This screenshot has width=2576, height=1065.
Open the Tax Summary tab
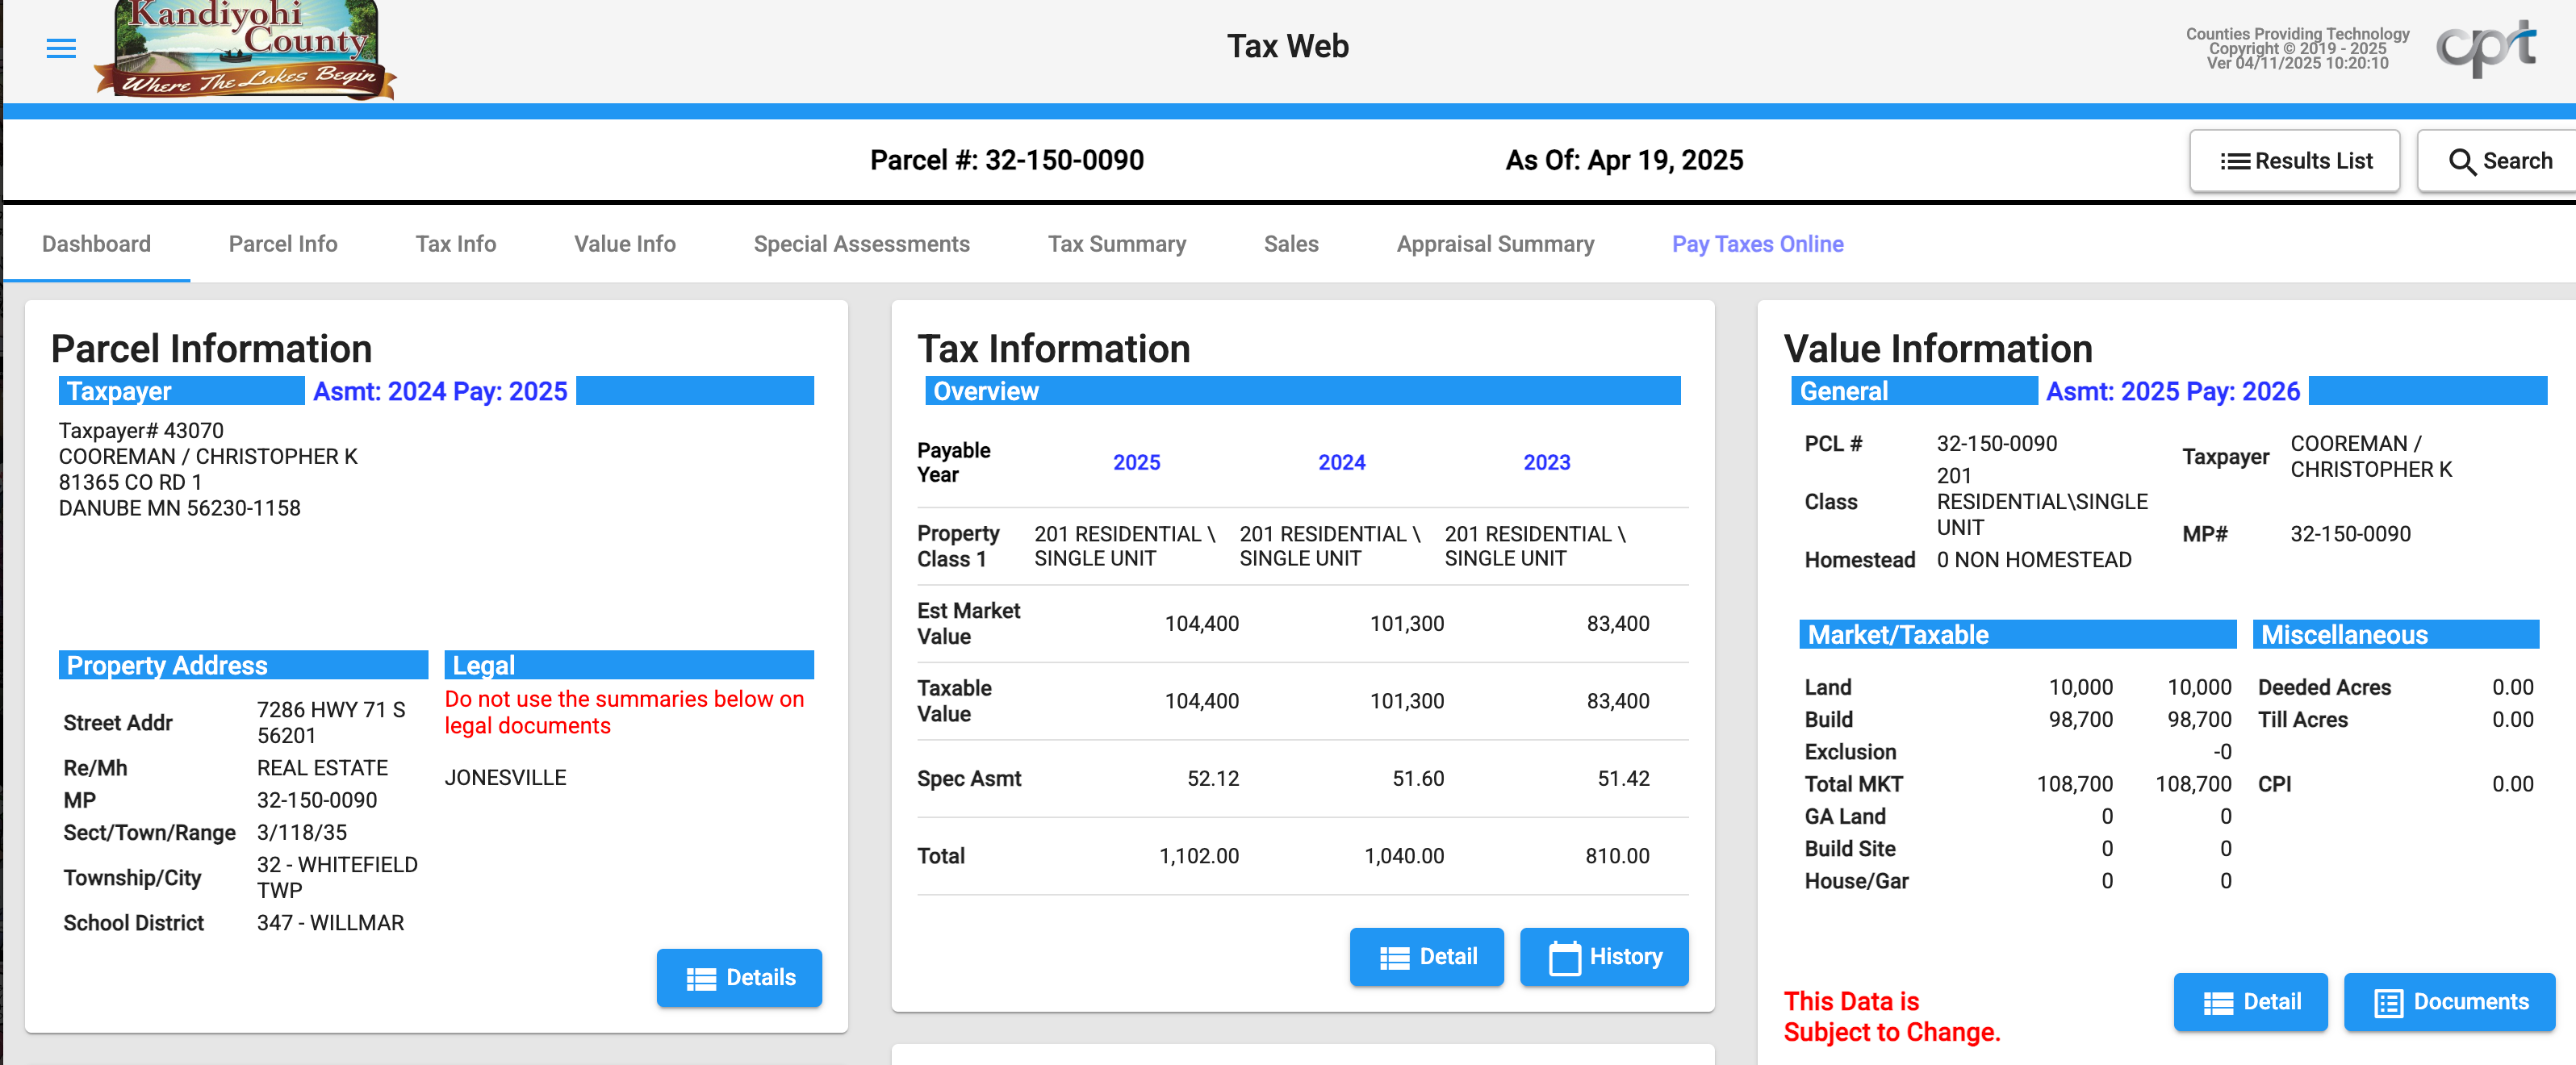point(1117,244)
